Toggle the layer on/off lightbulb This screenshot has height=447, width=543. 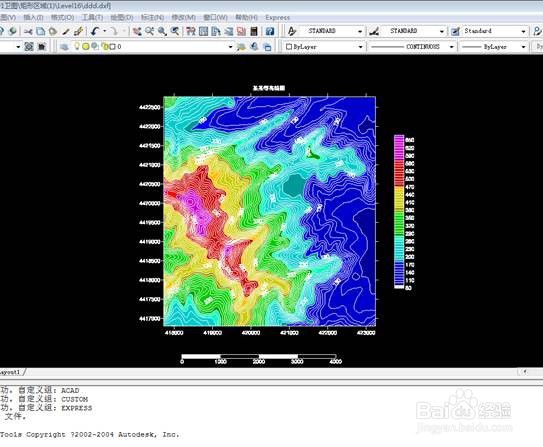pos(77,46)
